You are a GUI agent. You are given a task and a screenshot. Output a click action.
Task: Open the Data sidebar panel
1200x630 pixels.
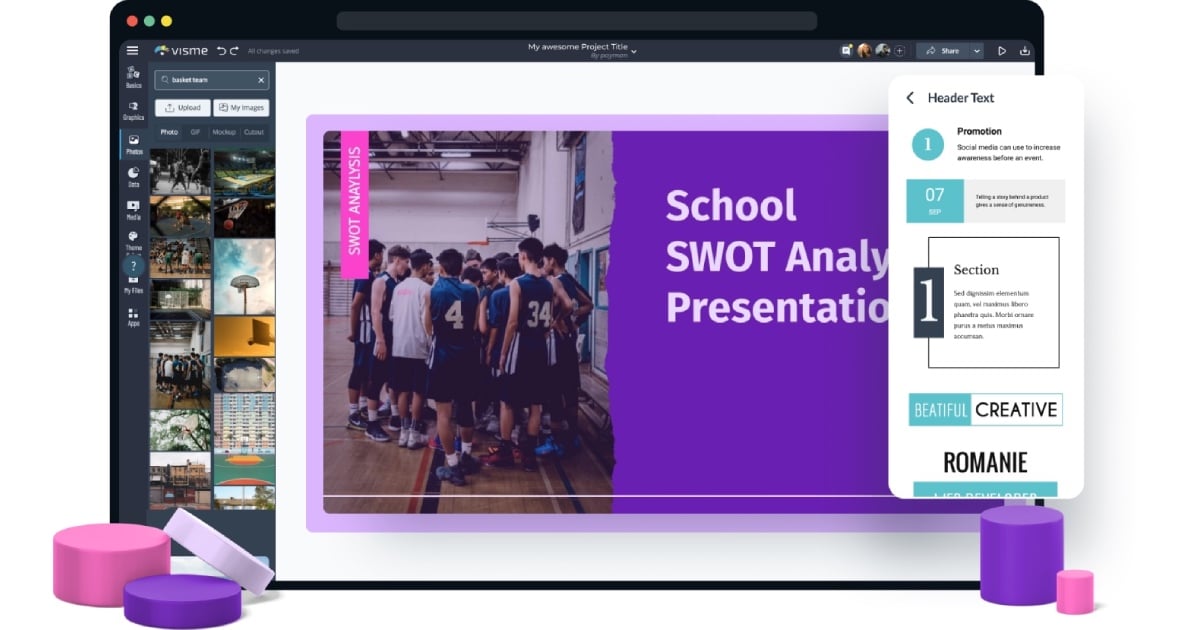point(133,177)
